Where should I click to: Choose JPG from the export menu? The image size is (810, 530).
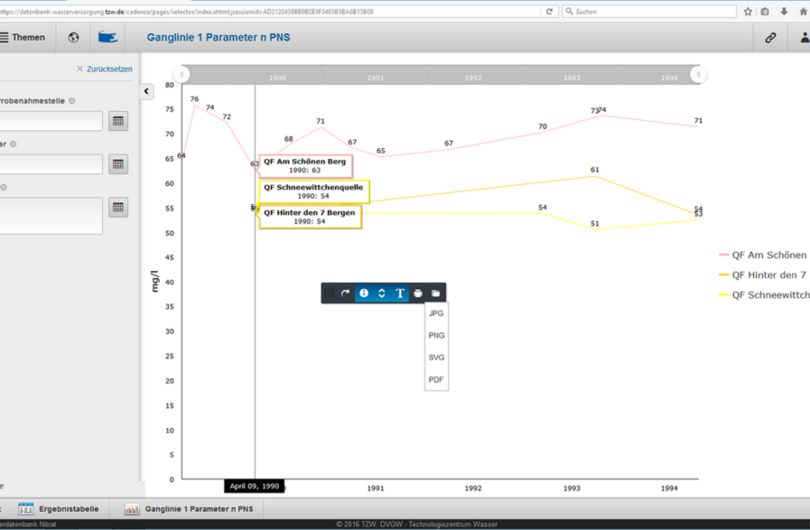436,313
